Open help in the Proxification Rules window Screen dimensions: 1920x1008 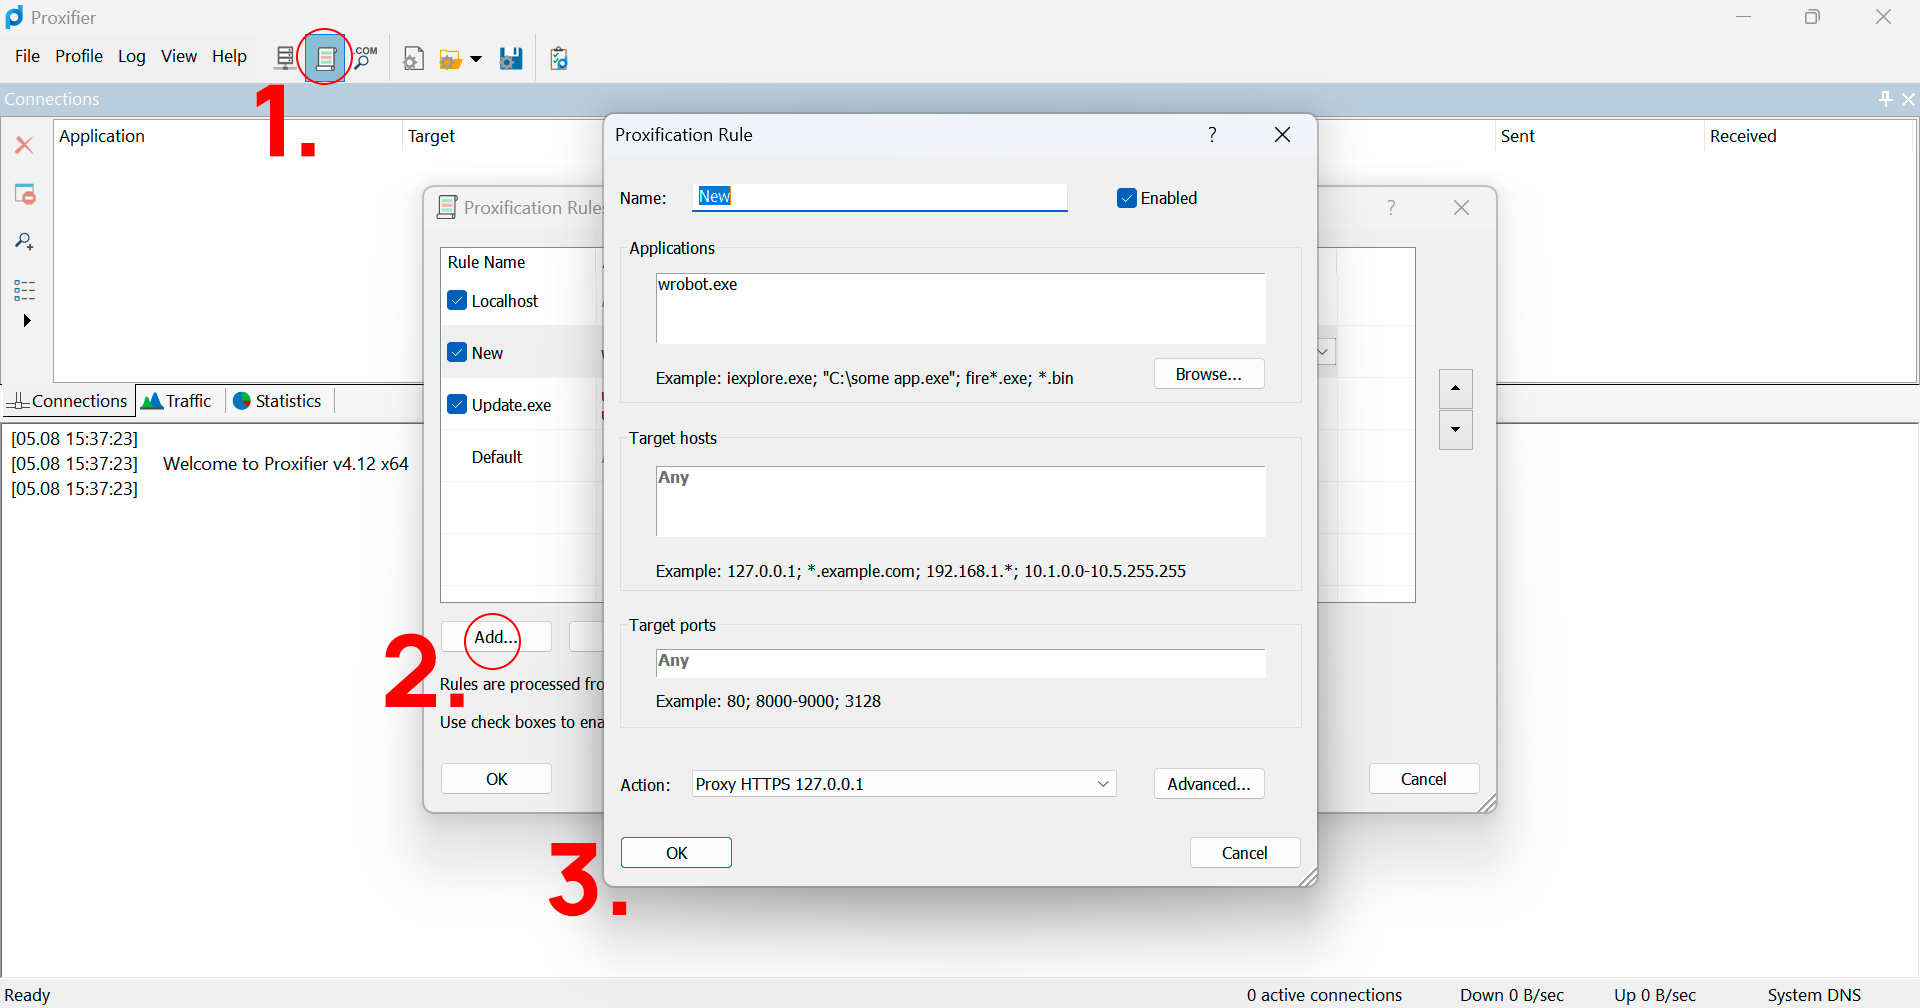tap(1391, 207)
